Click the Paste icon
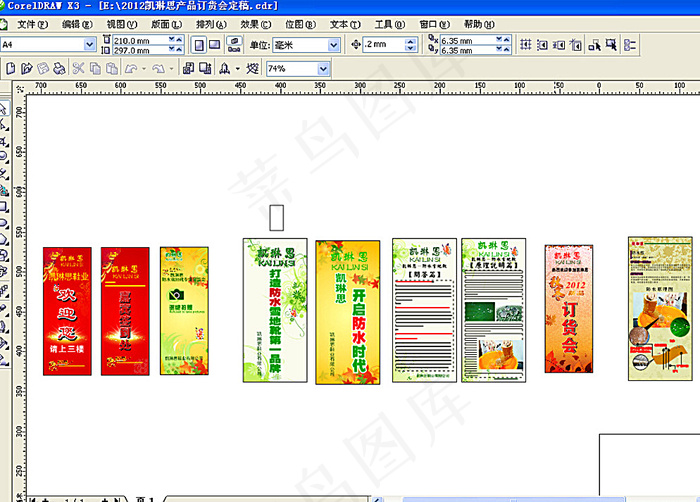This screenshot has height=502, width=700. pyautogui.click(x=112, y=68)
